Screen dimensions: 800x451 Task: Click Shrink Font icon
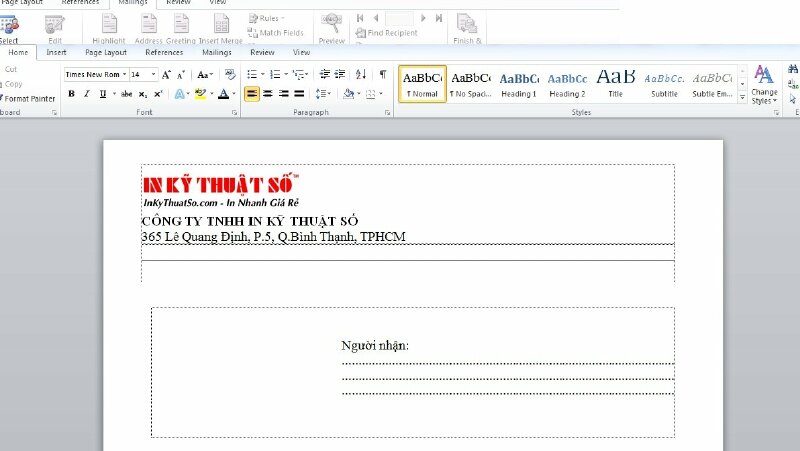pos(181,74)
